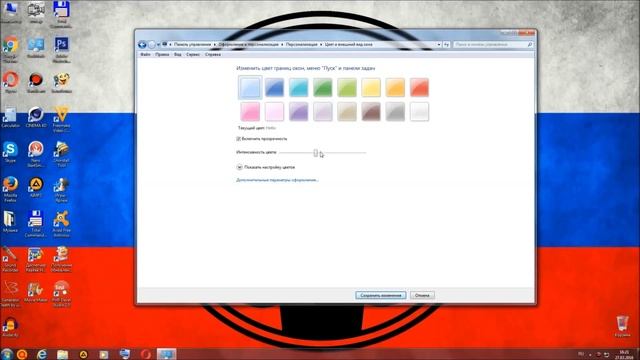Toggle the Включить прозрачность checkbox
The image size is (640, 360).
tap(239, 139)
